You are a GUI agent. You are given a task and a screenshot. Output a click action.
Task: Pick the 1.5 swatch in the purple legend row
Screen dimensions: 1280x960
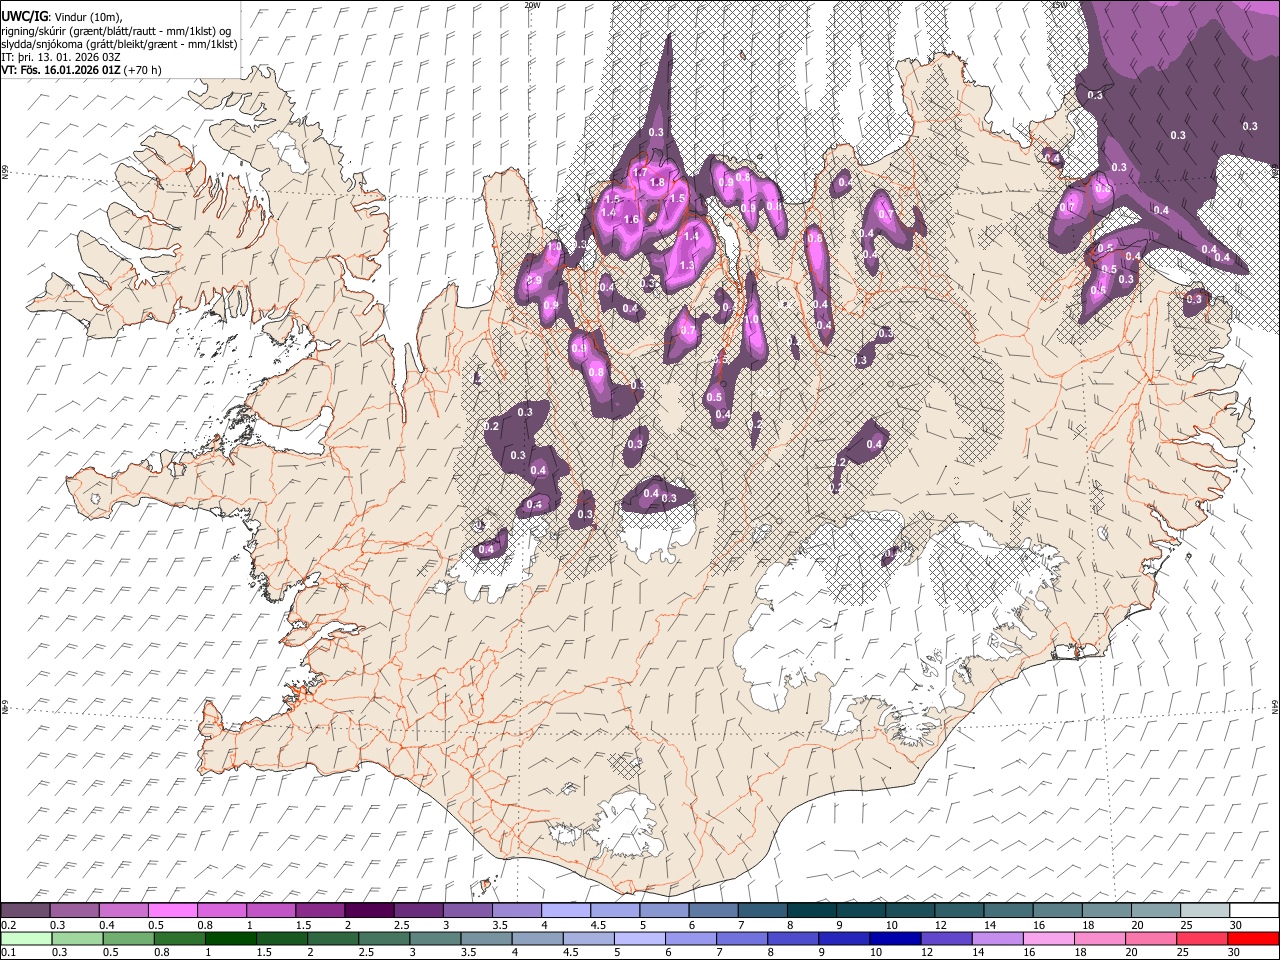point(320,910)
